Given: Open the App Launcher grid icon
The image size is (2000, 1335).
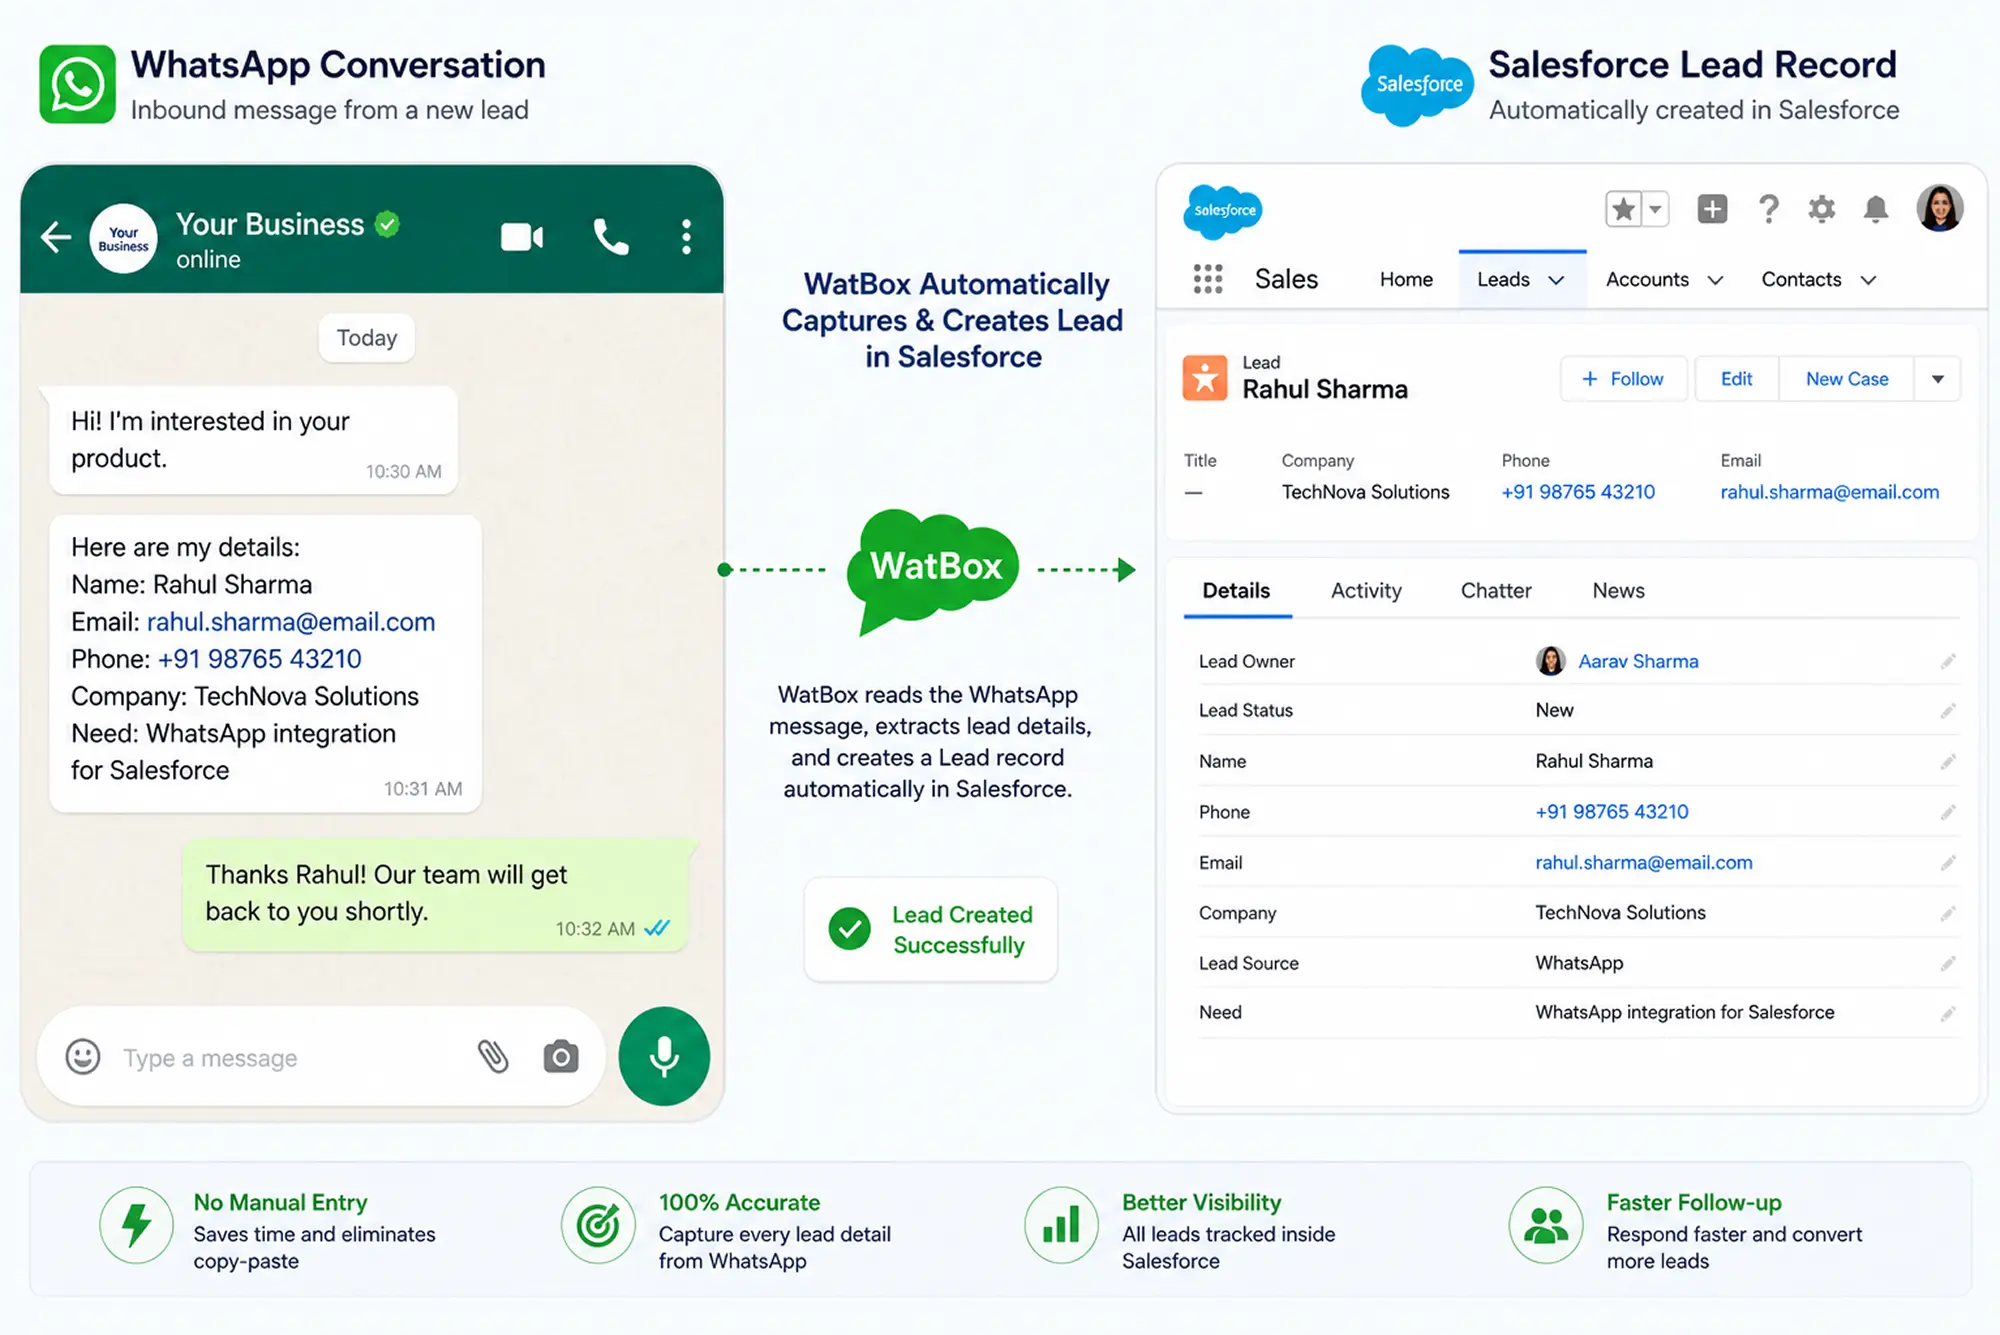Looking at the screenshot, I should pos(1208,279).
